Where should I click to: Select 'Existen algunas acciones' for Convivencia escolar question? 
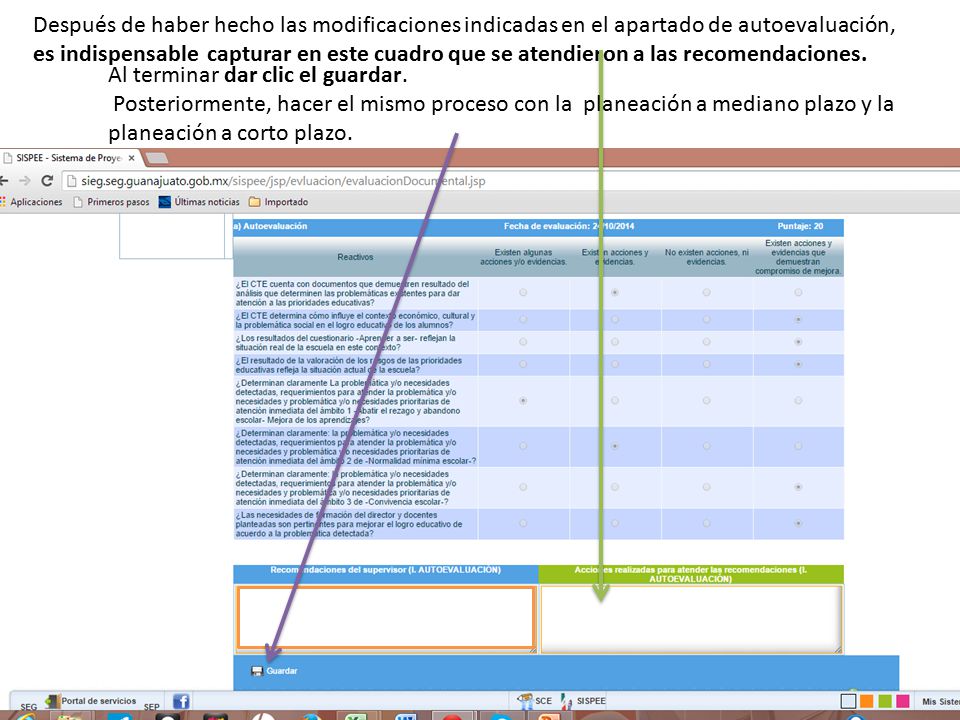click(523, 487)
